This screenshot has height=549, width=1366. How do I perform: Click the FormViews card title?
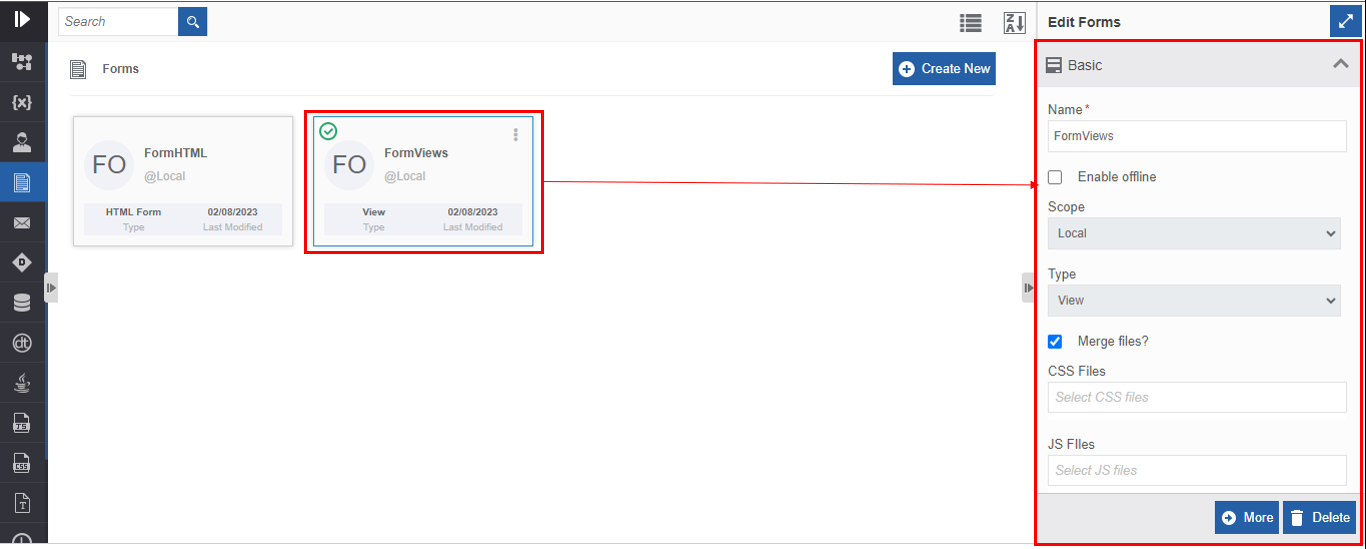point(416,153)
